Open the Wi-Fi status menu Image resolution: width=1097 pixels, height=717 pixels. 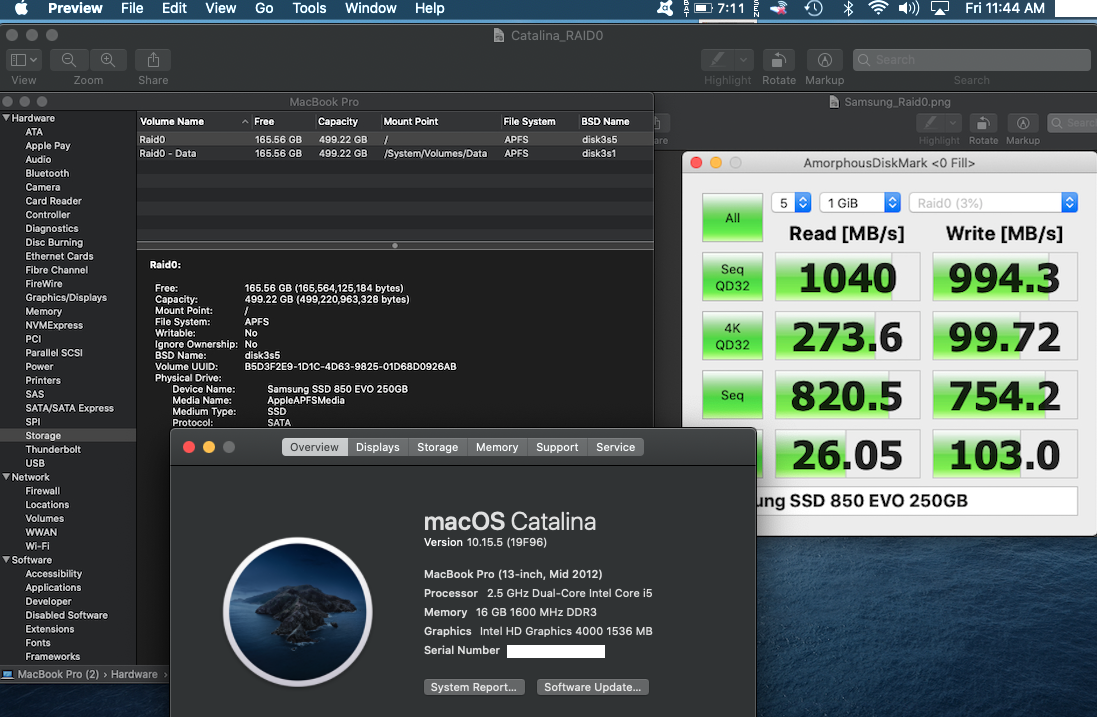(x=877, y=8)
